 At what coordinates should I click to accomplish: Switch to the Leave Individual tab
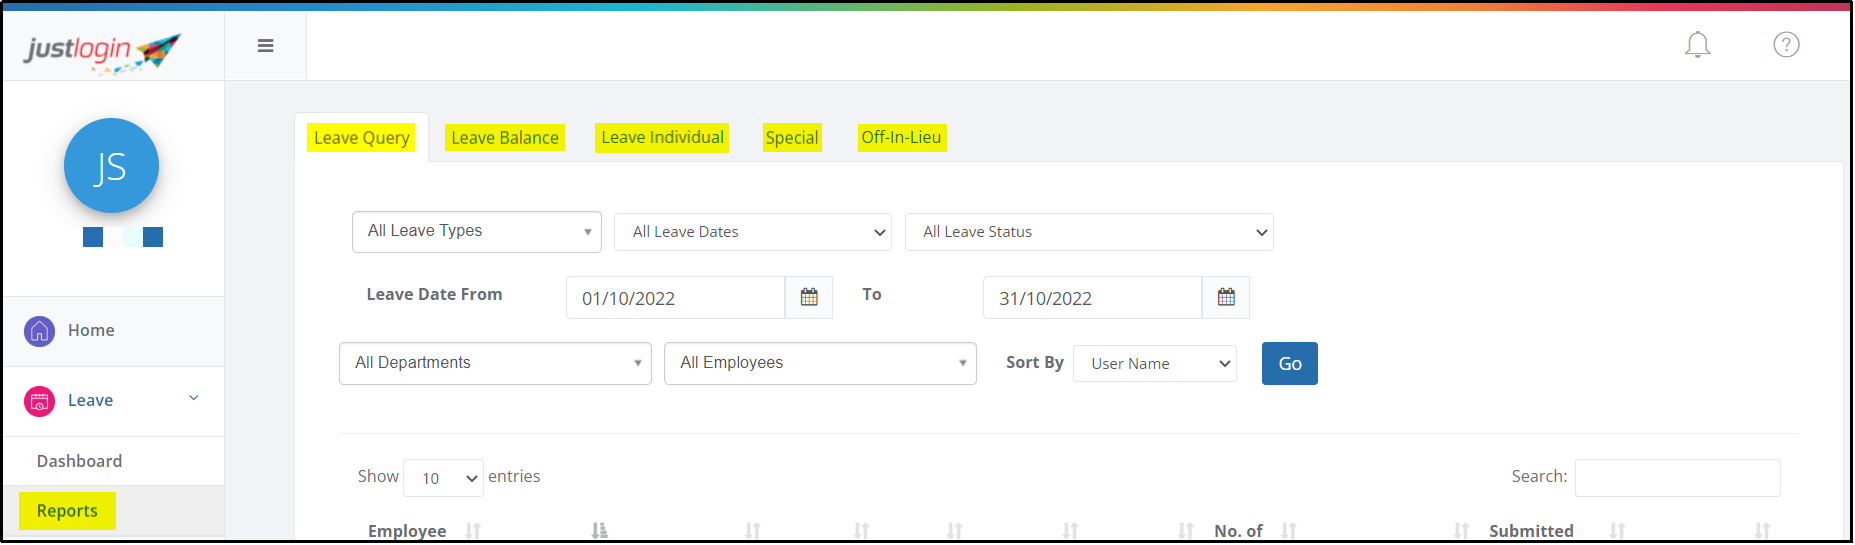tap(662, 138)
